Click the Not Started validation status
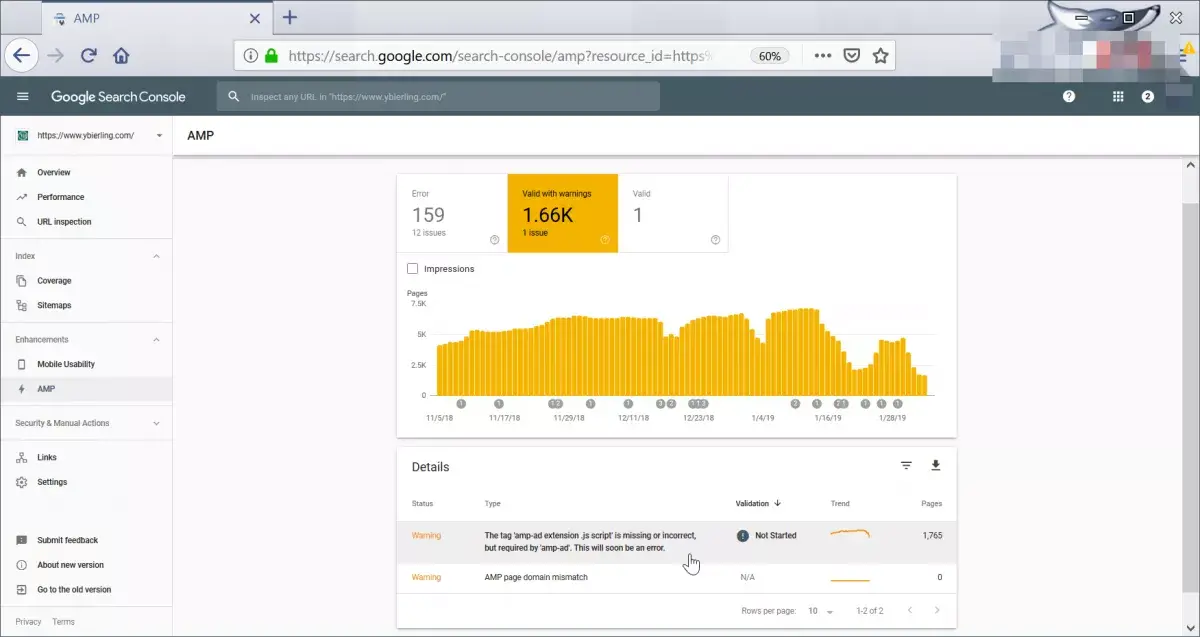The image size is (1200, 637). 767,536
